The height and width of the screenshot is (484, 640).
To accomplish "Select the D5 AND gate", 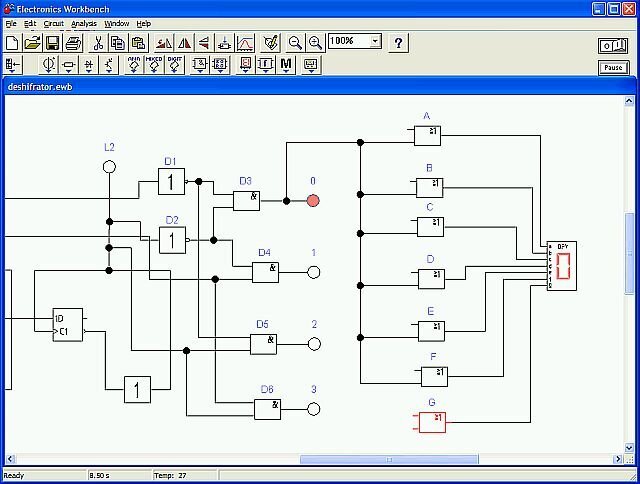I will (x=264, y=344).
